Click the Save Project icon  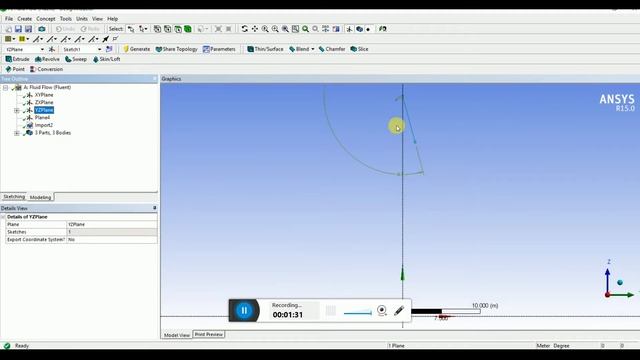pyautogui.click(x=18, y=29)
